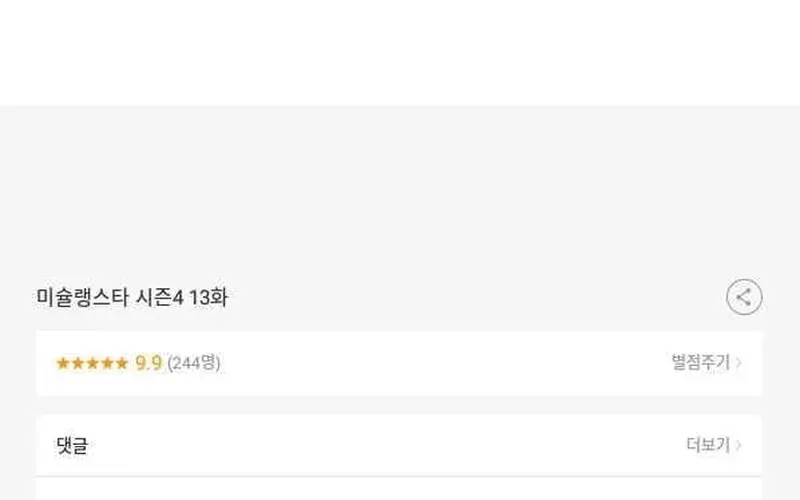
Task: Select the second rating star
Action: click(x=78, y=363)
